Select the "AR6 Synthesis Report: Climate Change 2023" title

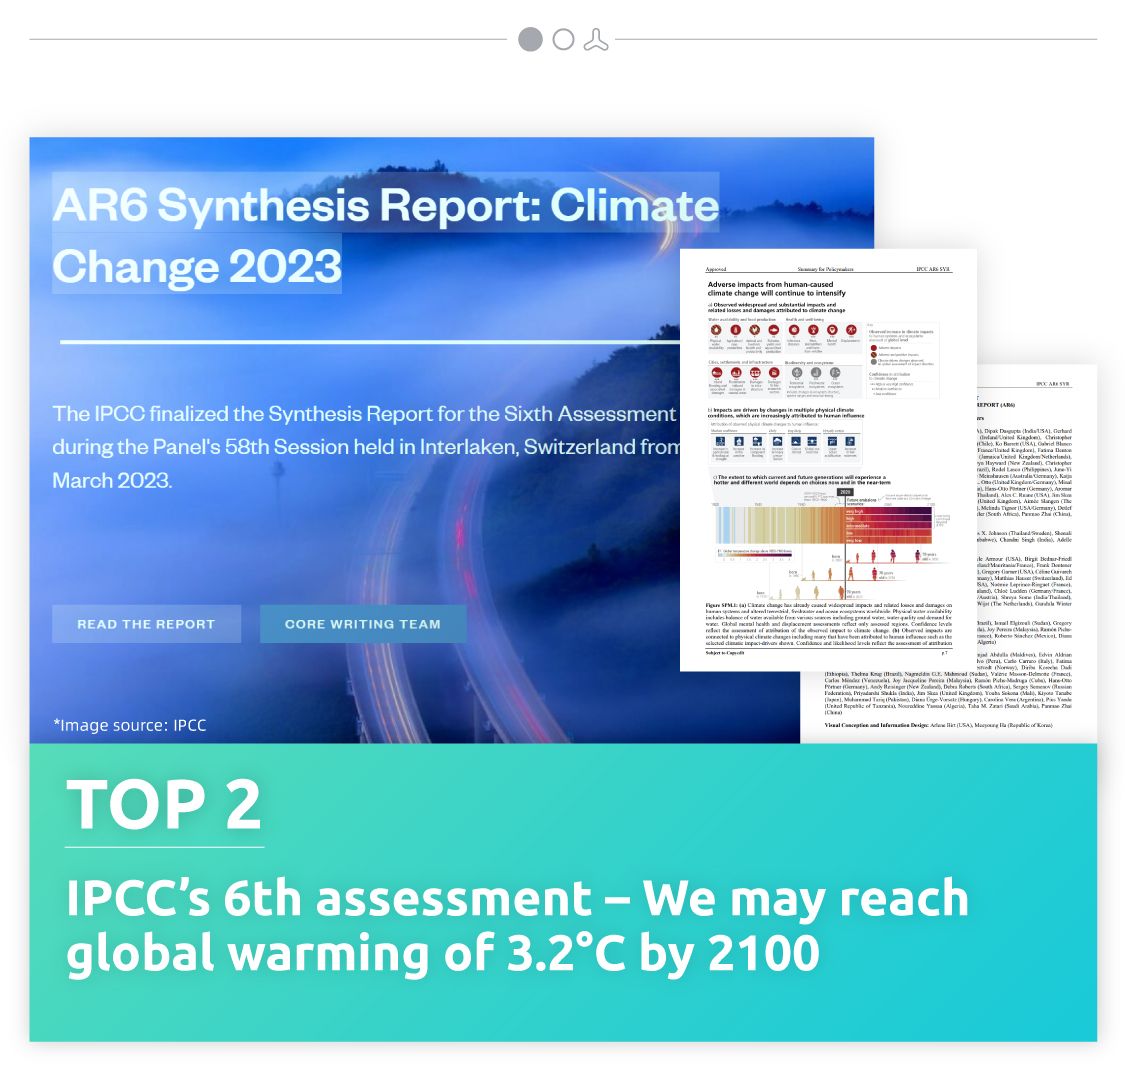click(385, 235)
